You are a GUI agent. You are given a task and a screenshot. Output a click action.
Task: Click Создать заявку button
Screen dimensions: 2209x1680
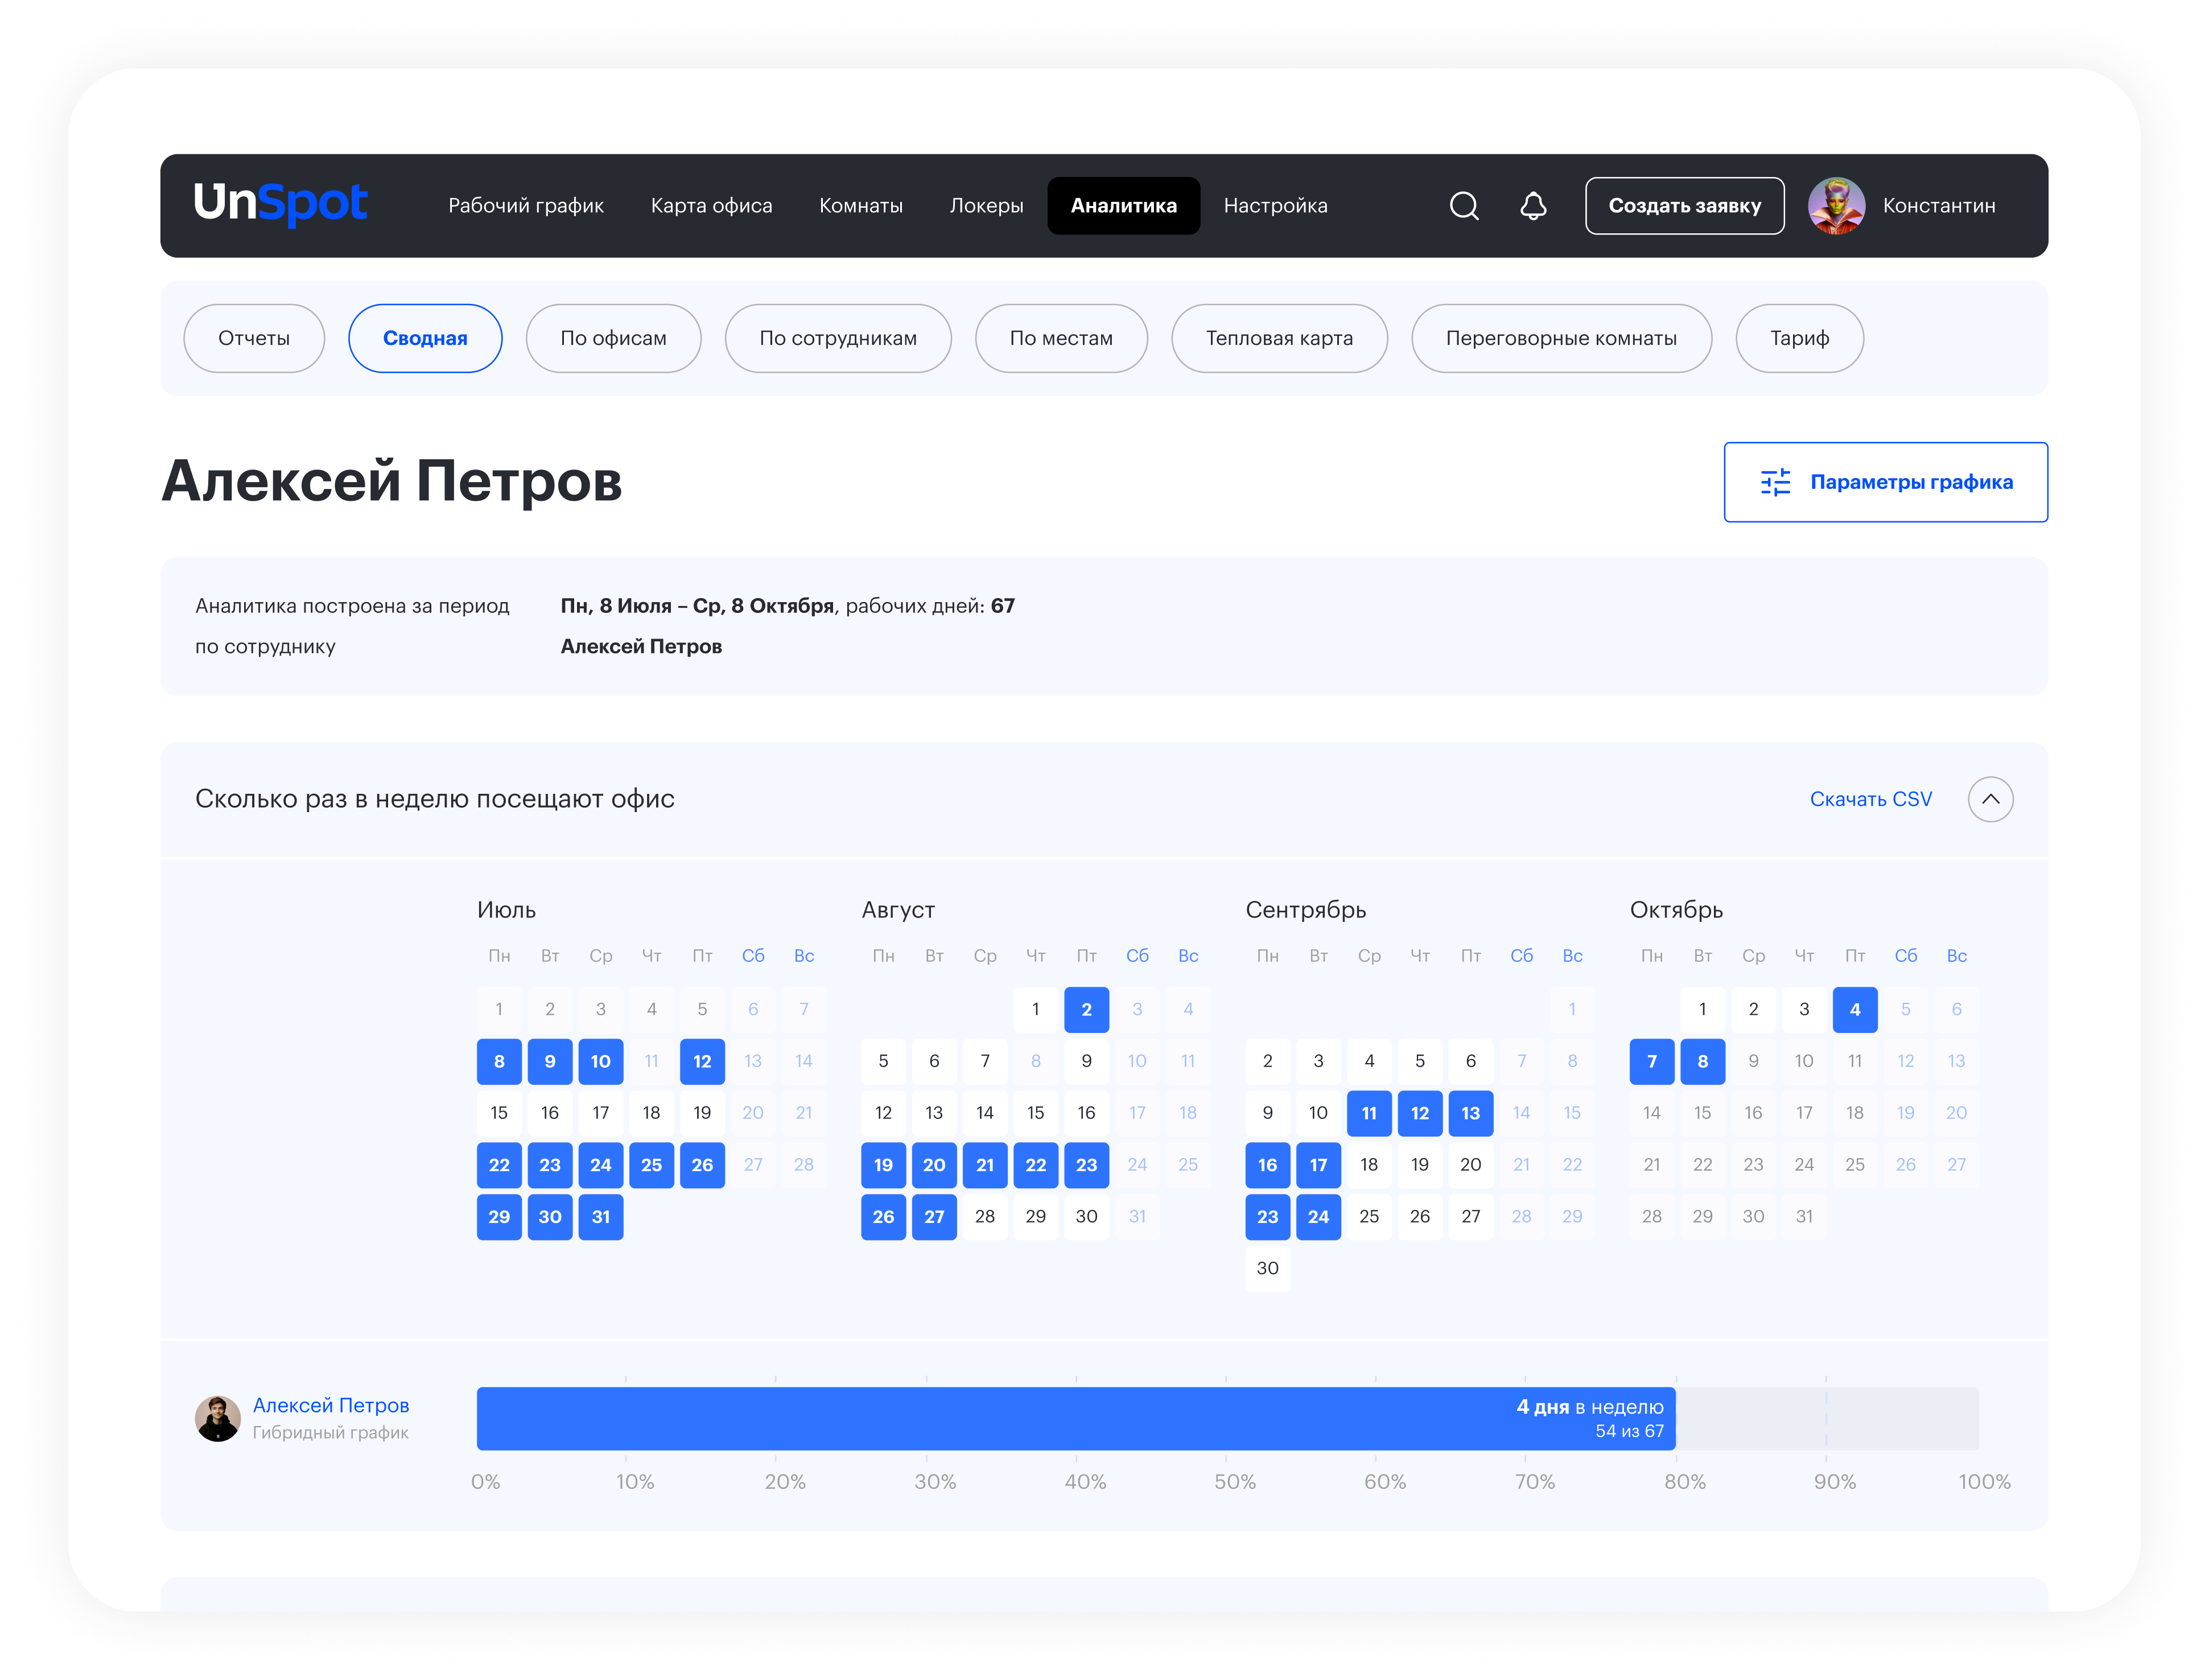1684,206
